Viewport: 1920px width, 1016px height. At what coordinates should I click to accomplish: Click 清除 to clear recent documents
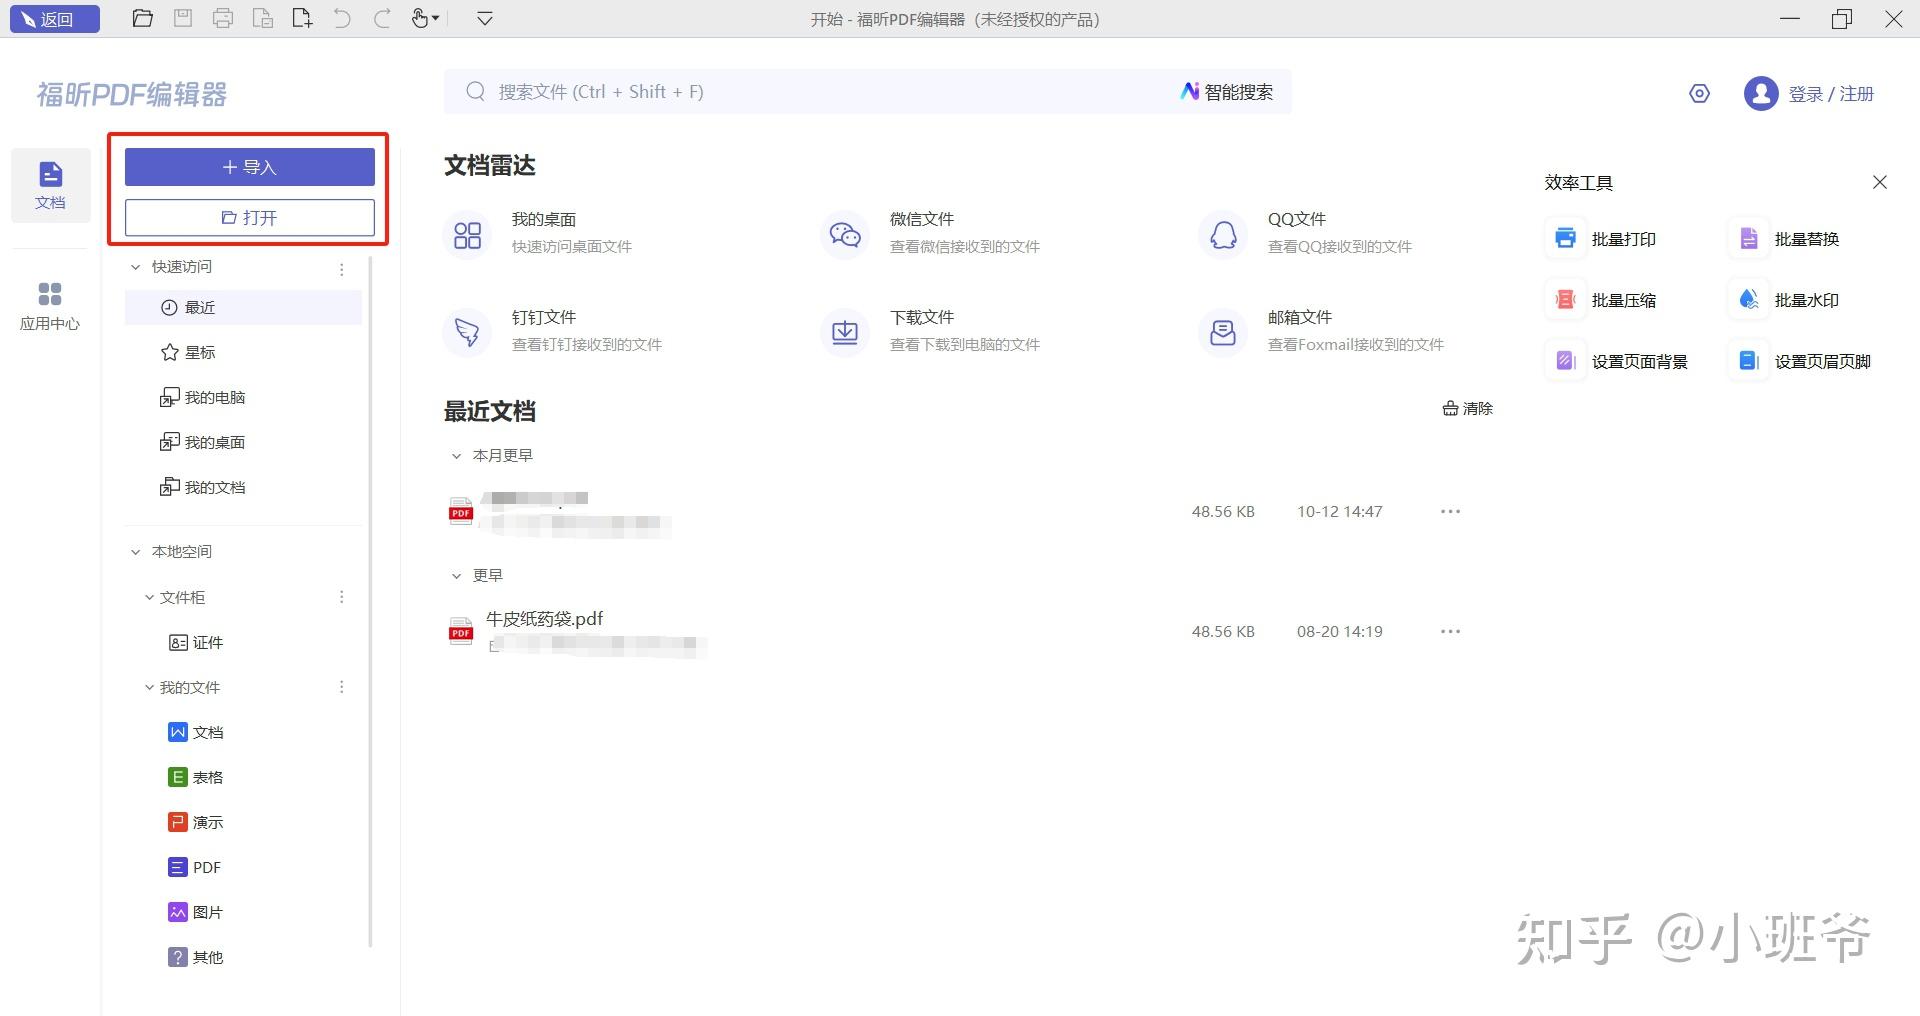(1467, 408)
